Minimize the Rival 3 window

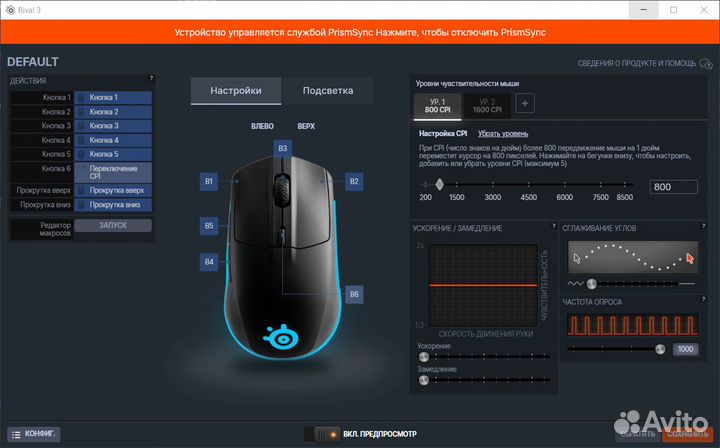coord(643,10)
